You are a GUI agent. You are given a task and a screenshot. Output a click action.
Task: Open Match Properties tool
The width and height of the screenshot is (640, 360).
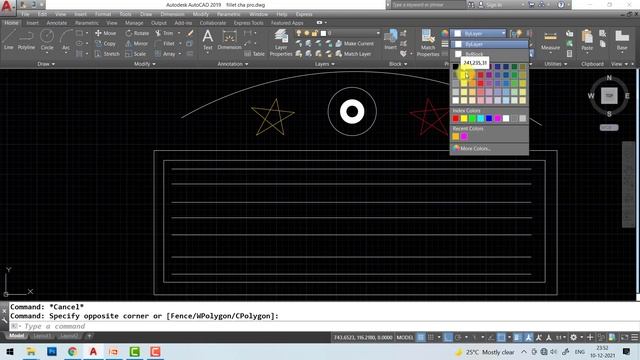point(428,42)
